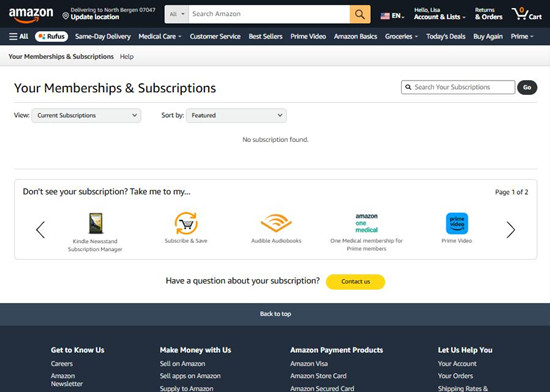Open the All search category dropdown
This screenshot has width=550, height=392.
point(177,14)
